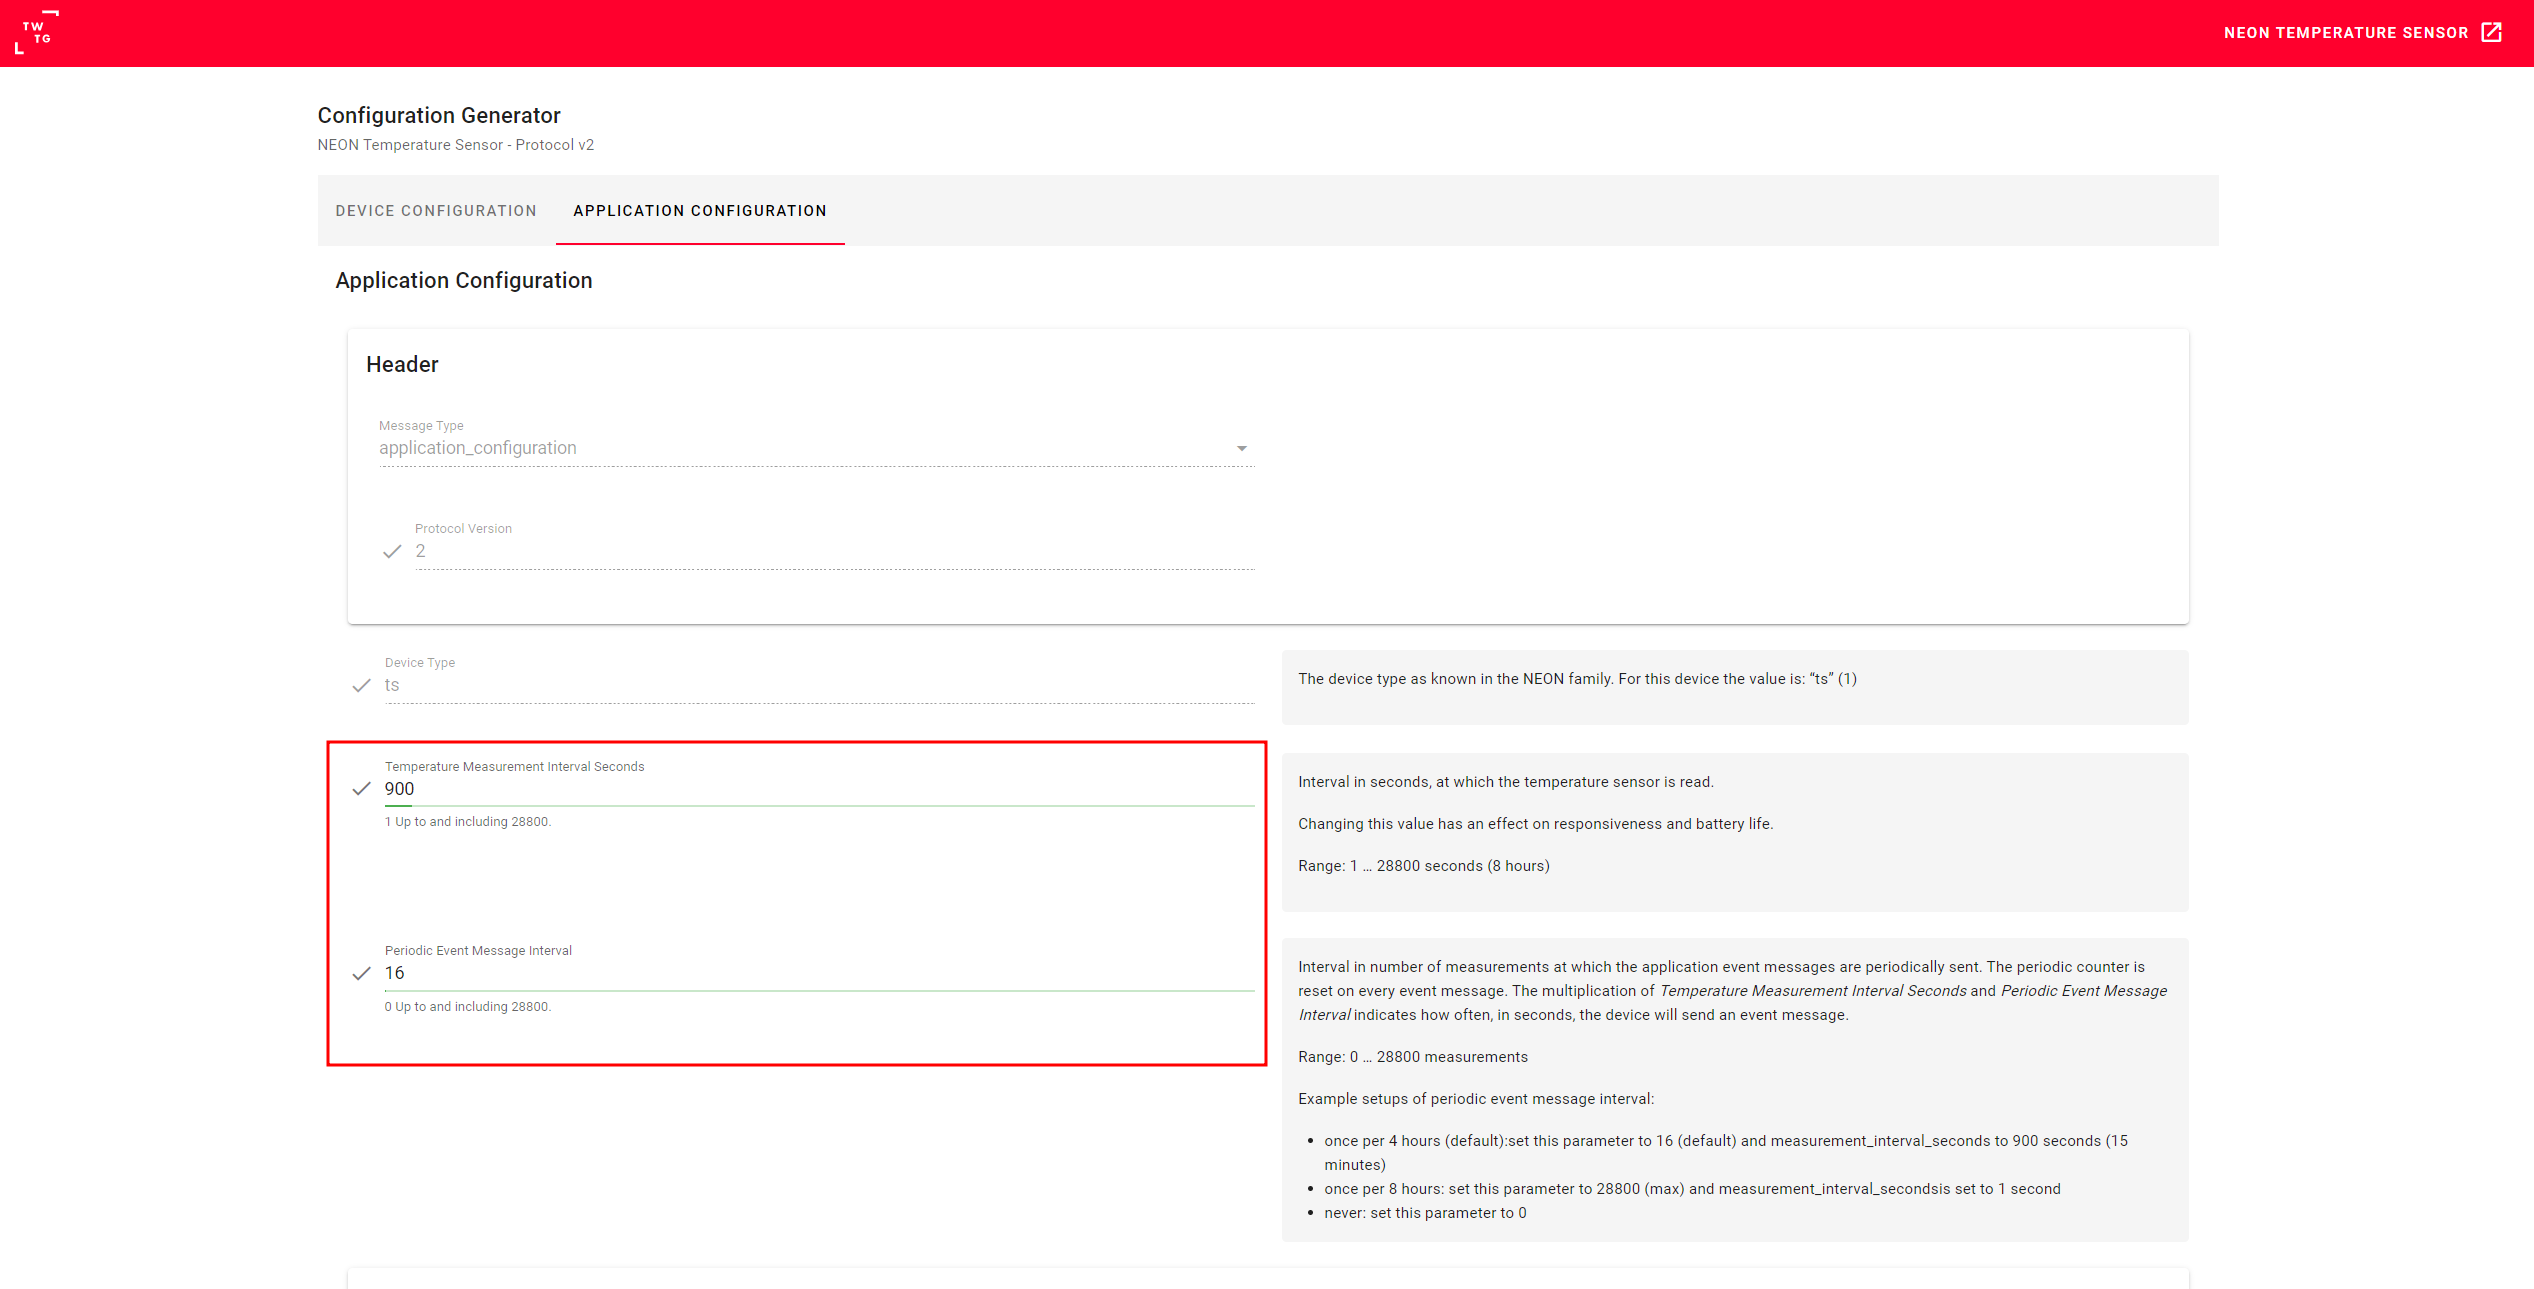
Task: Click checkmark icon next to Device Type
Action: pyautogui.click(x=362, y=686)
